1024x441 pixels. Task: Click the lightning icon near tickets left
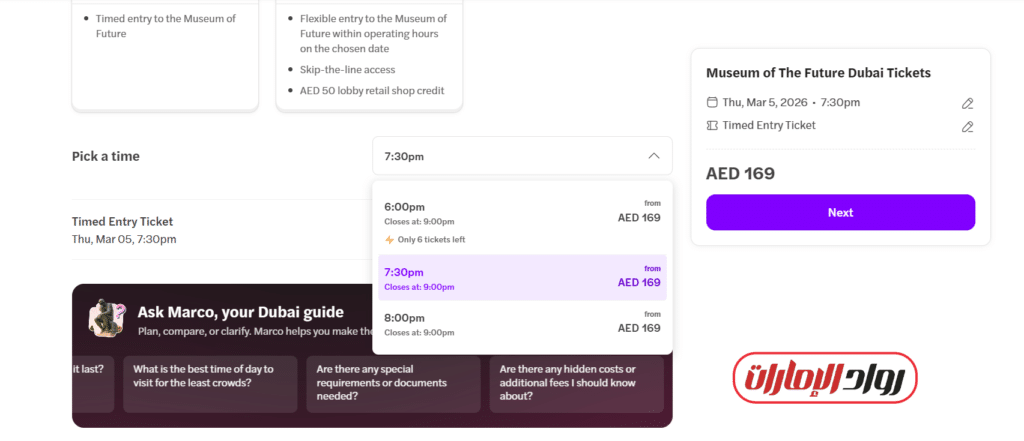[390, 240]
